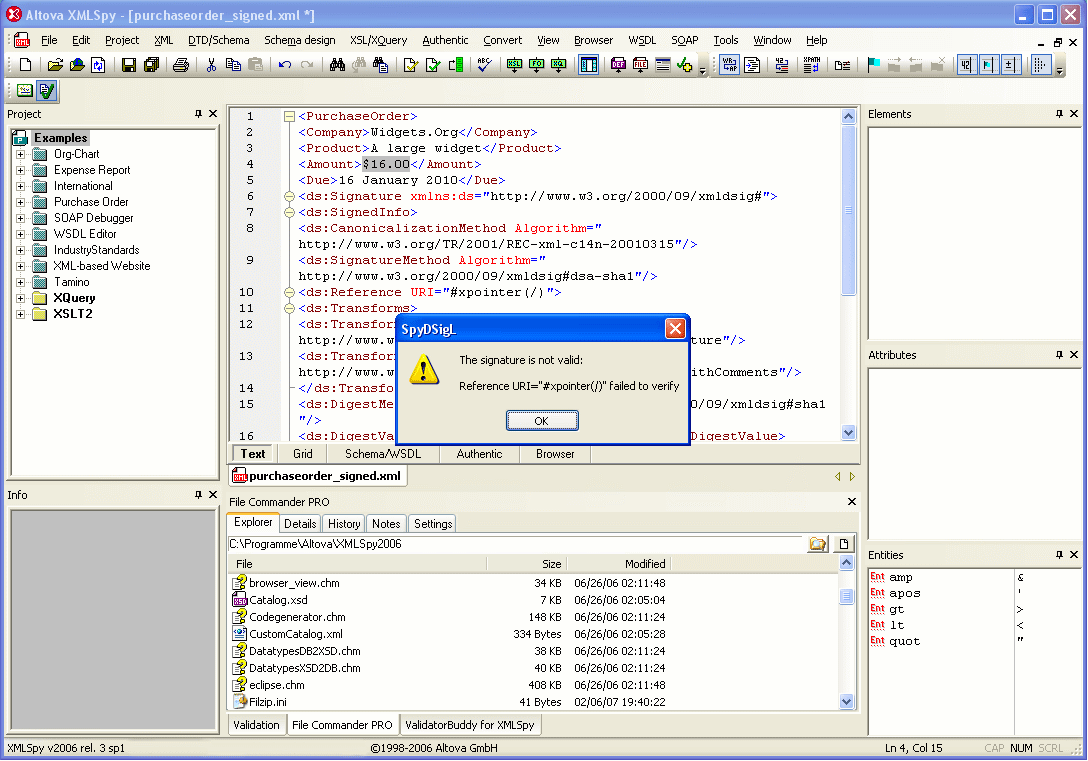This screenshot has width=1088, height=761.
Task: Create a new document with the New icon
Action: coord(26,65)
